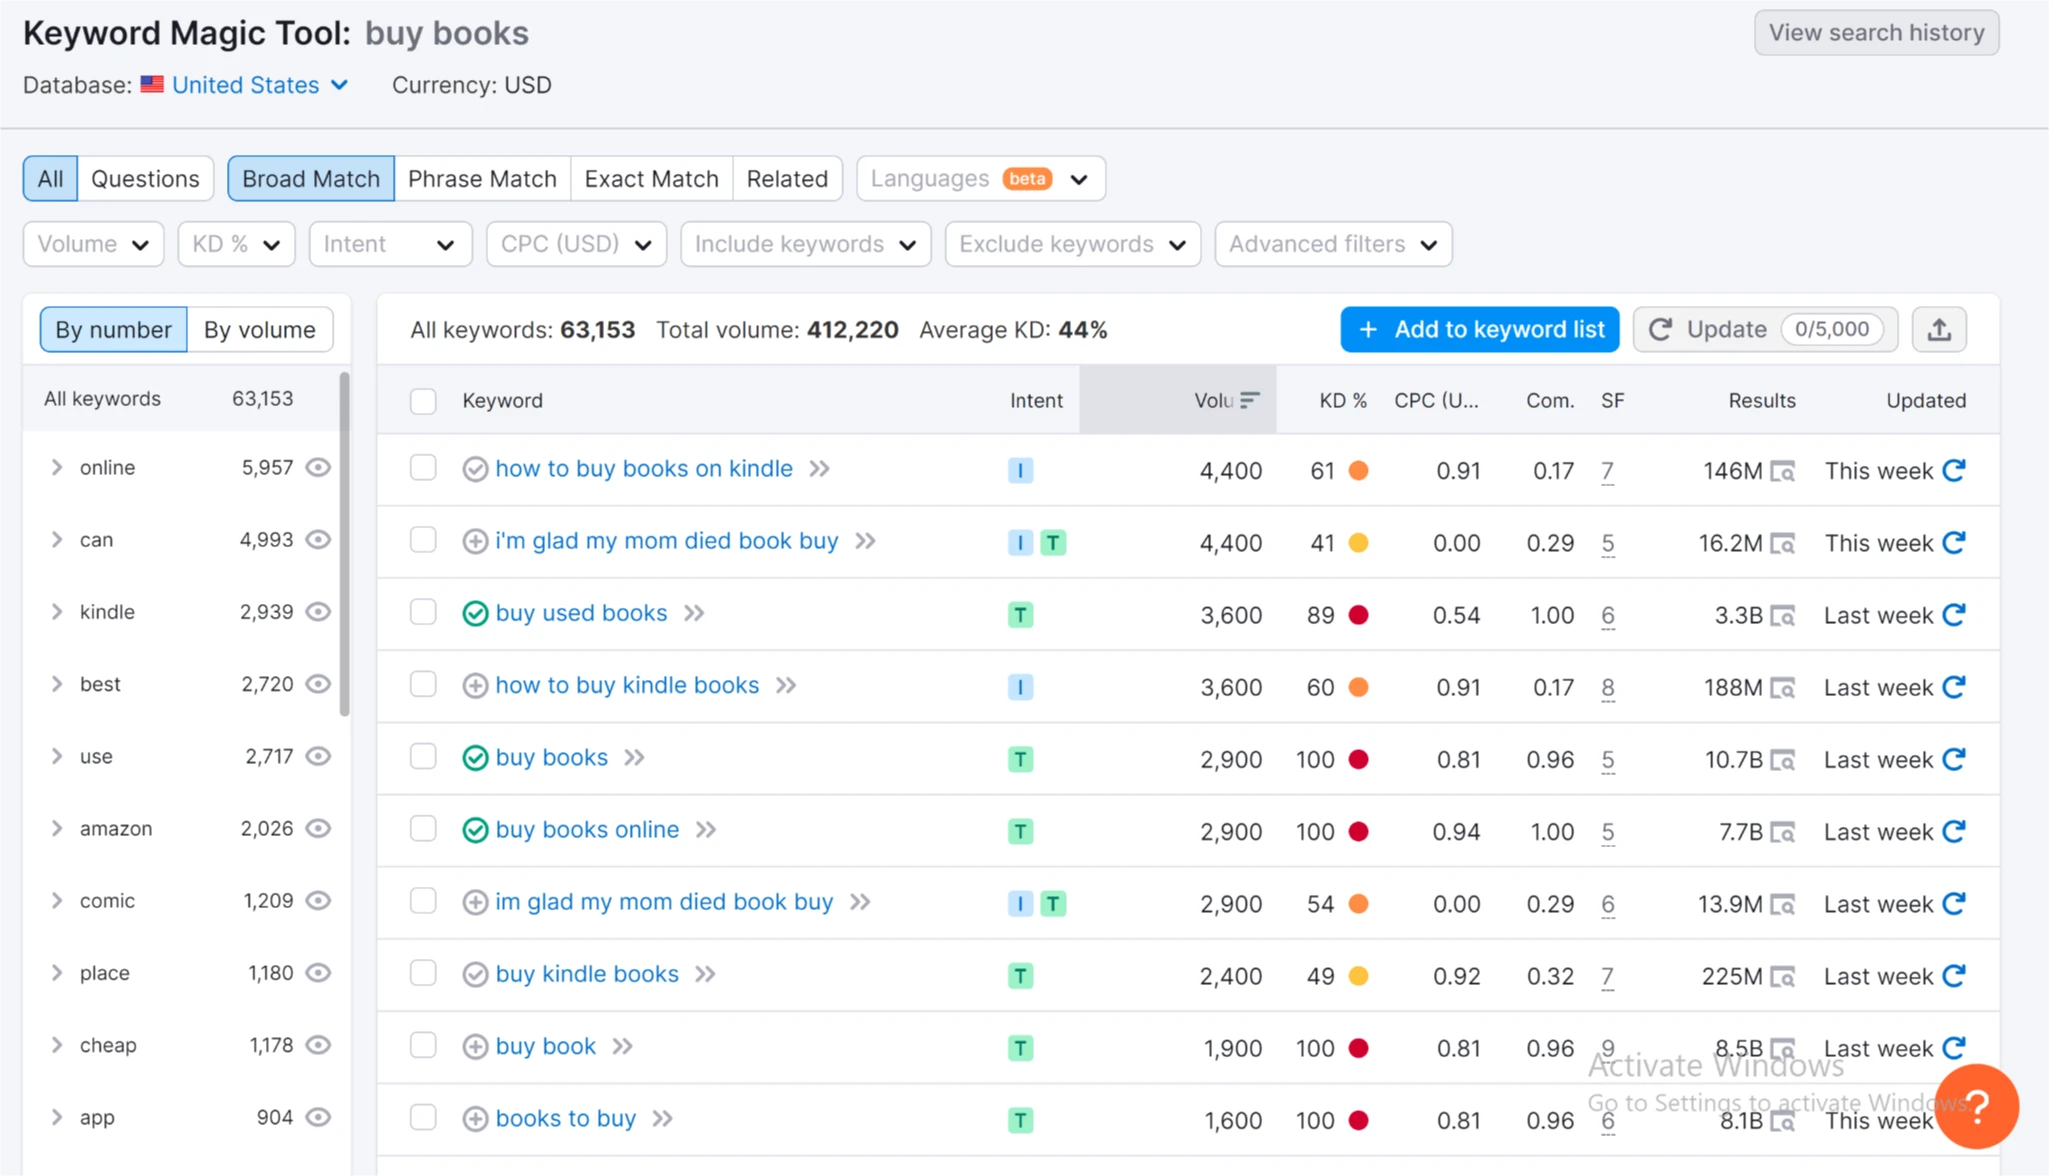The height and width of the screenshot is (1176, 2049).
Task: Open double-arrow next to 'buy books online'
Action: (706, 830)
